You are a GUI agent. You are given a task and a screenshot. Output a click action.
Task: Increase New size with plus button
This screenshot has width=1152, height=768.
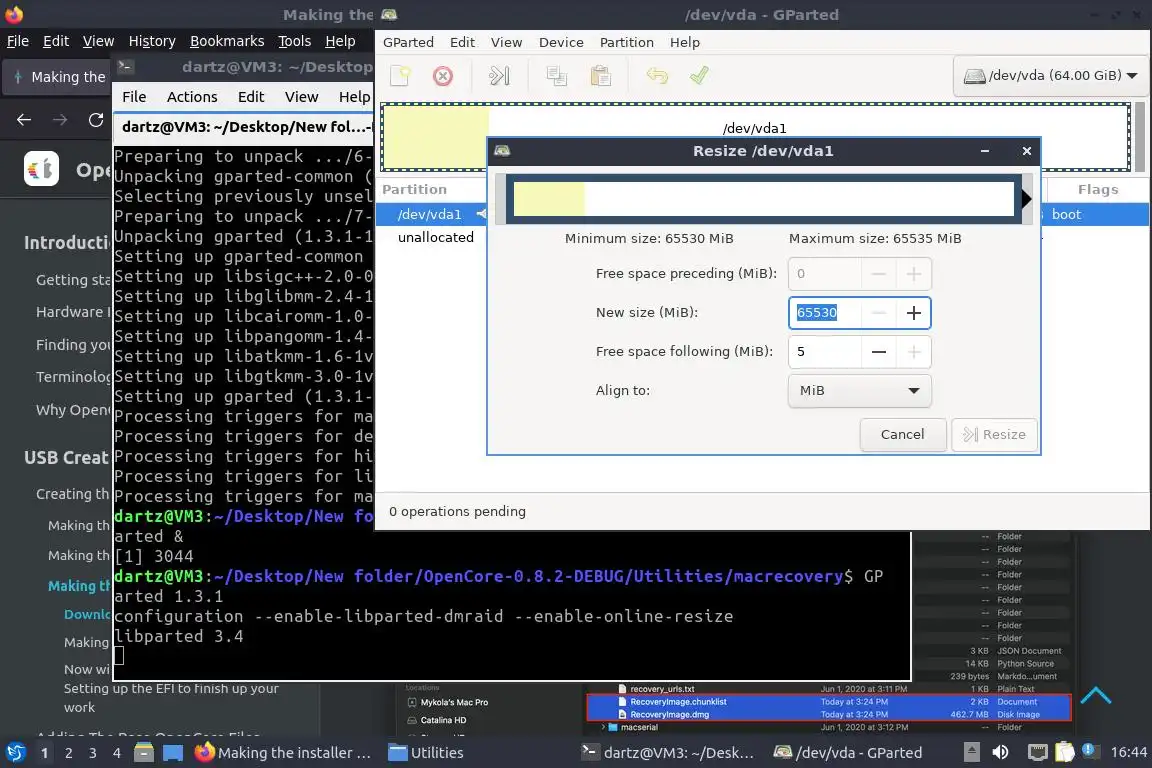[x=913, y=313]
